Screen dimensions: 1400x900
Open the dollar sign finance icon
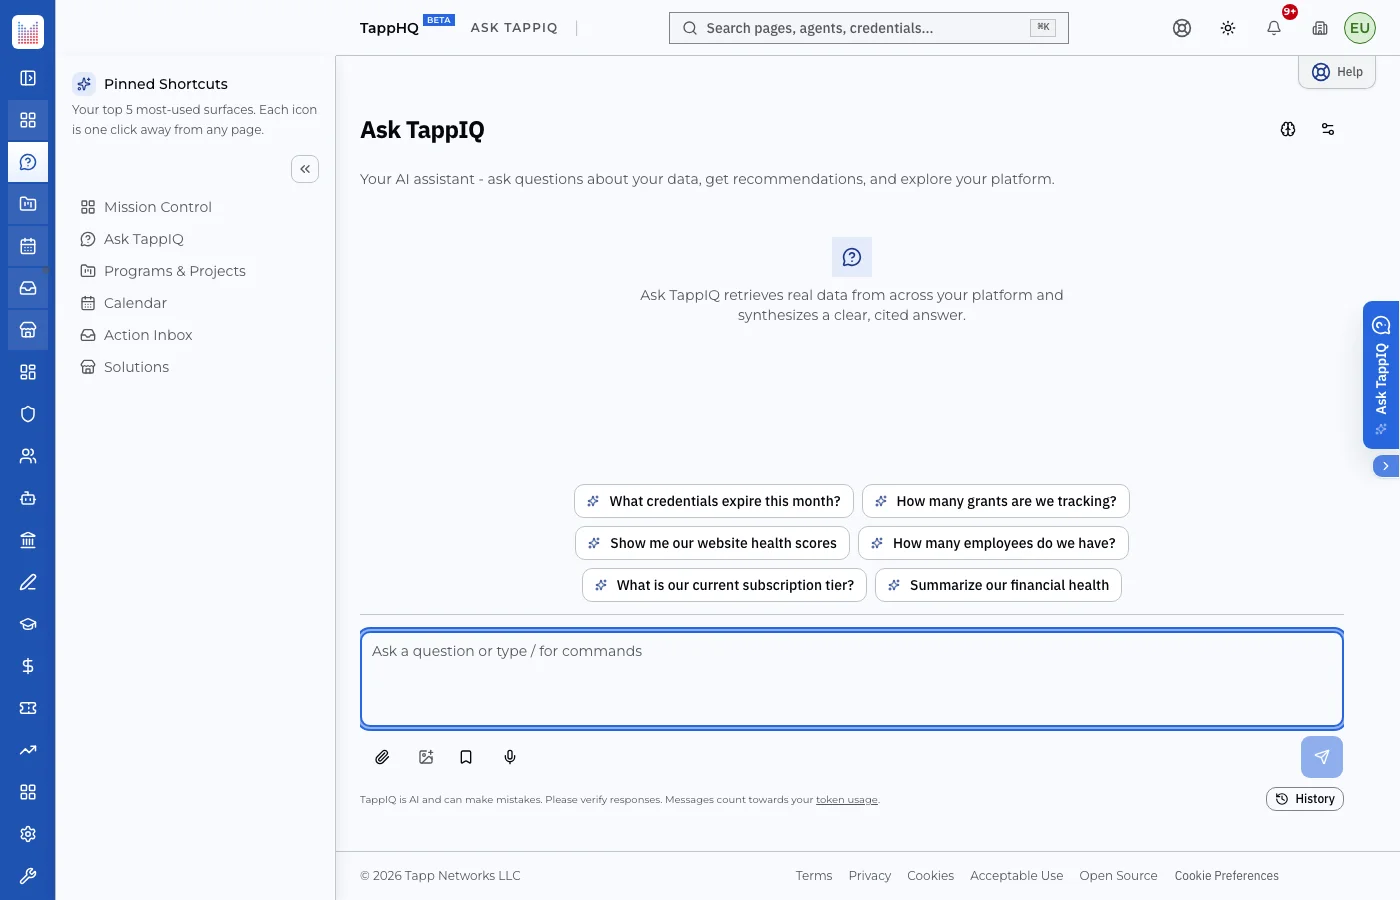tap(28, 666)
